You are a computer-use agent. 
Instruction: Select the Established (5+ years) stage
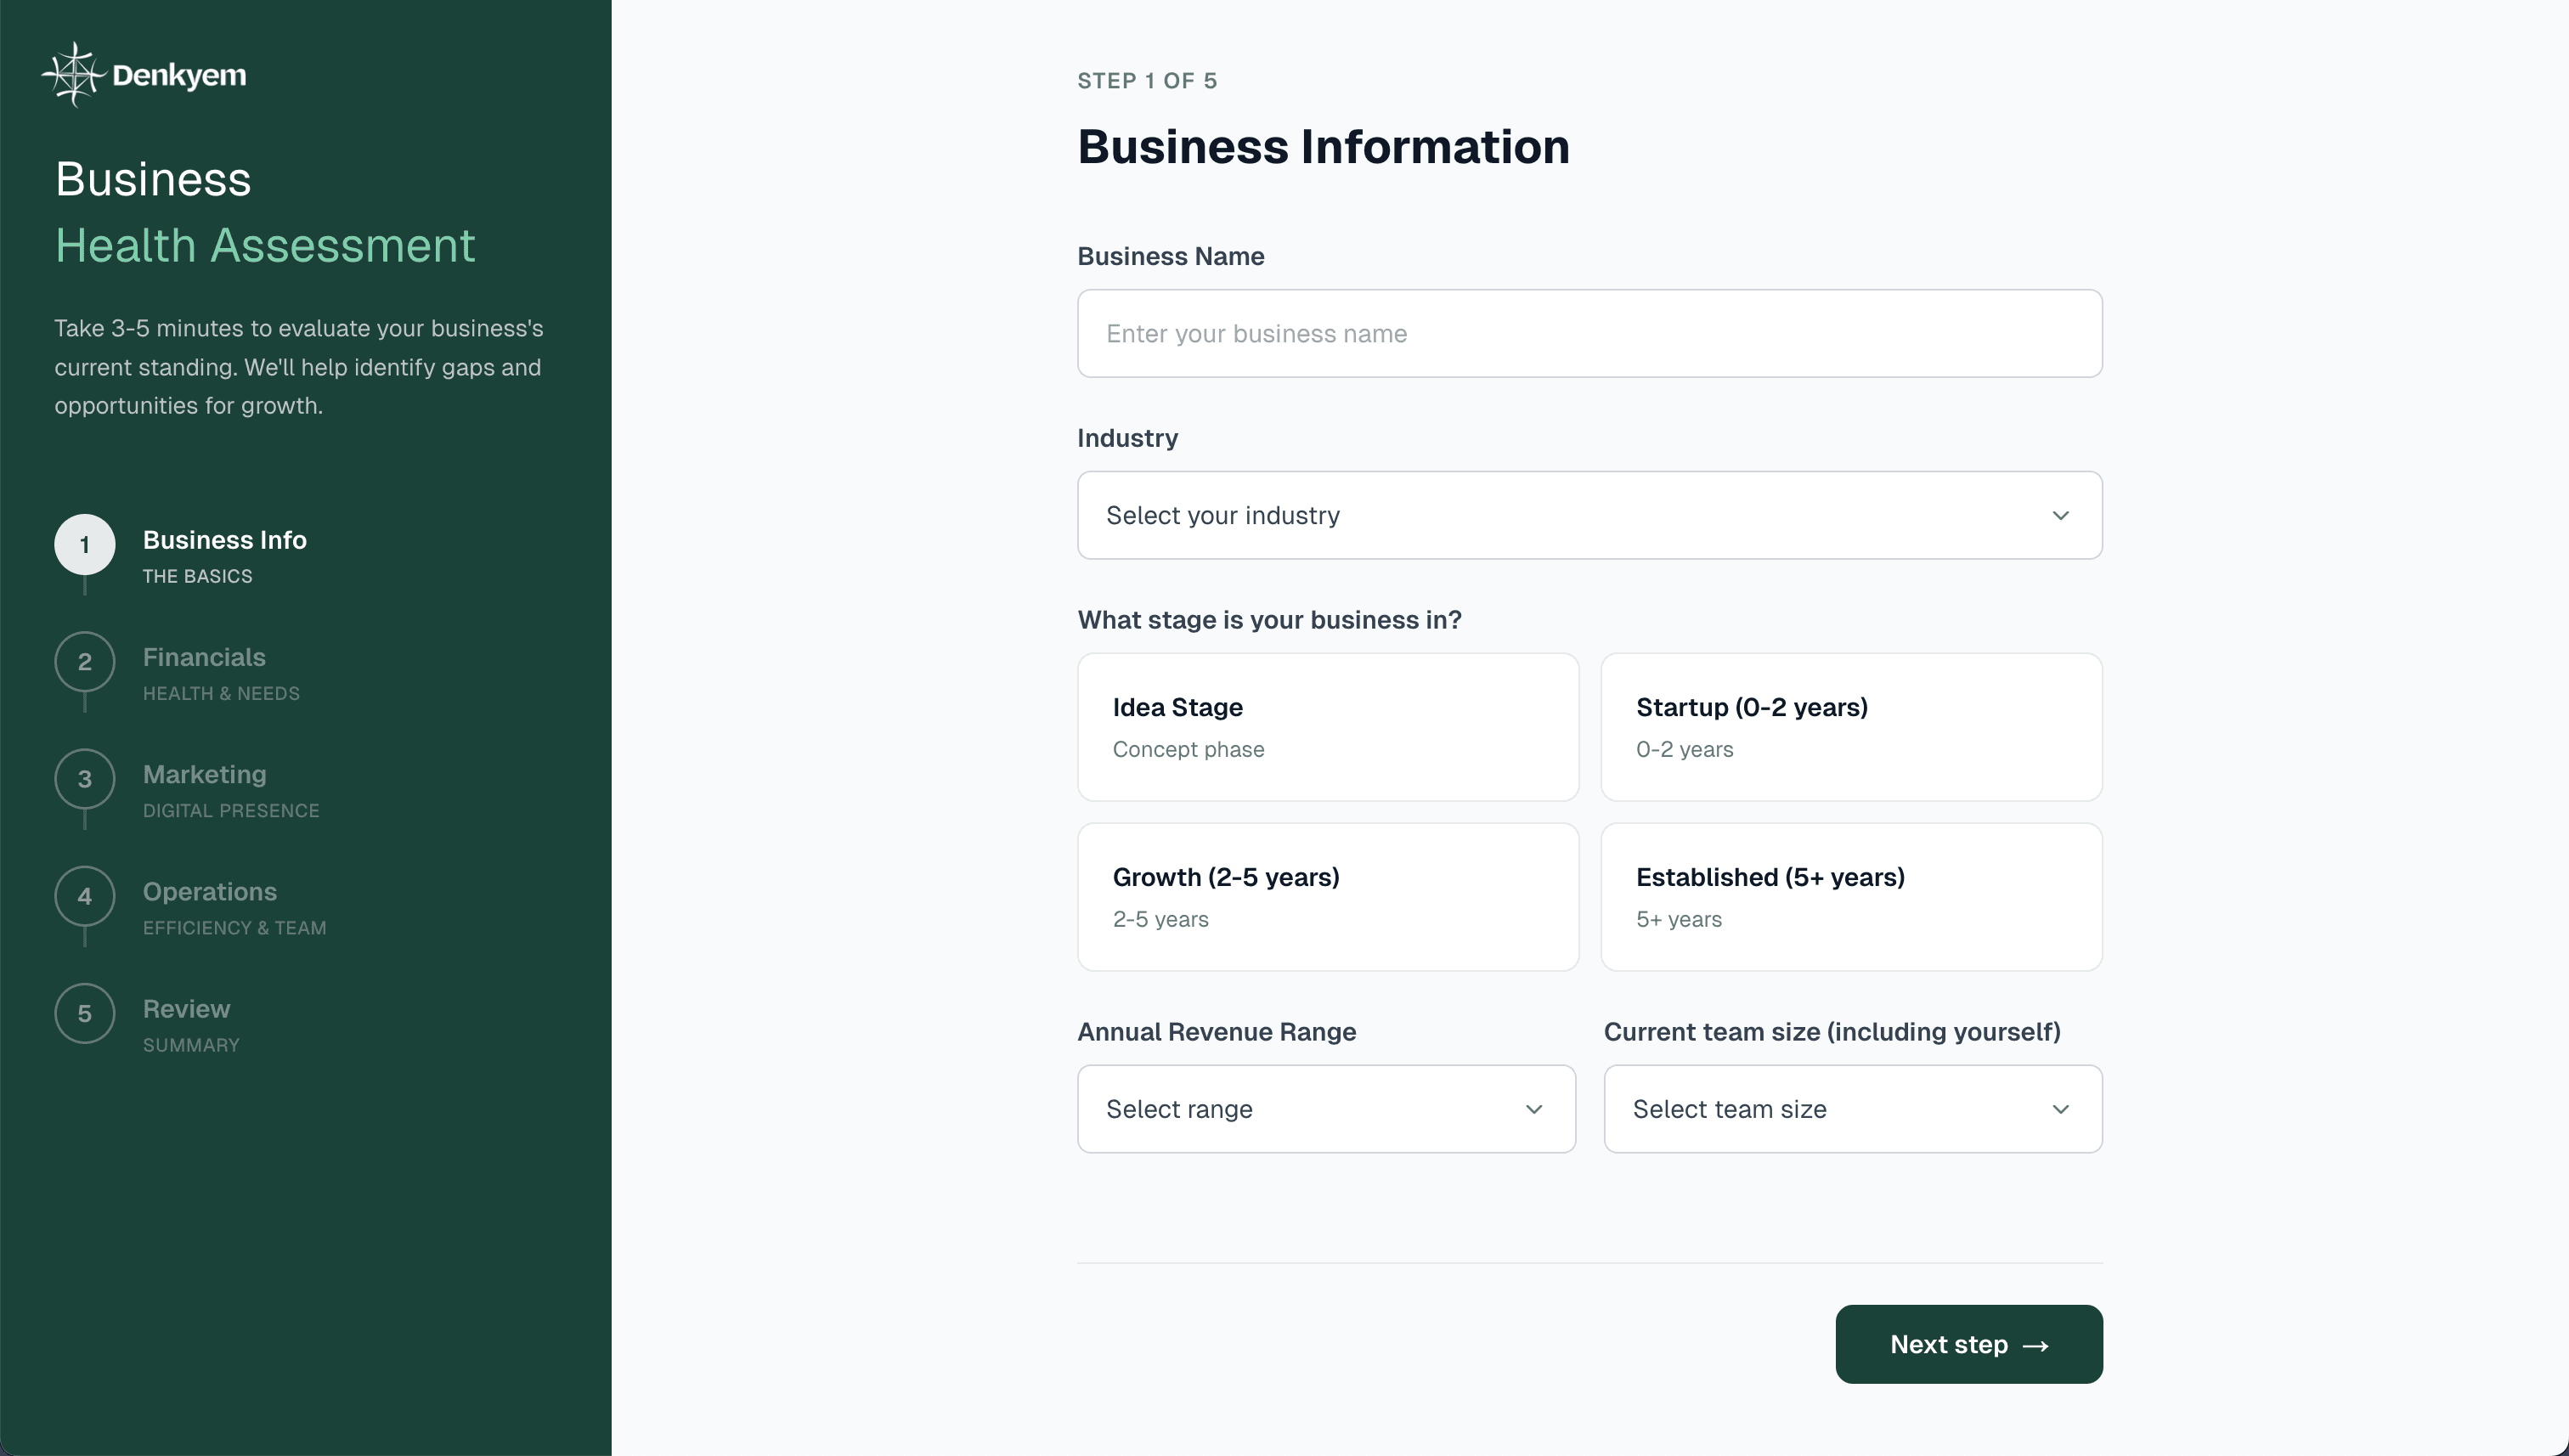[1852, 896]
